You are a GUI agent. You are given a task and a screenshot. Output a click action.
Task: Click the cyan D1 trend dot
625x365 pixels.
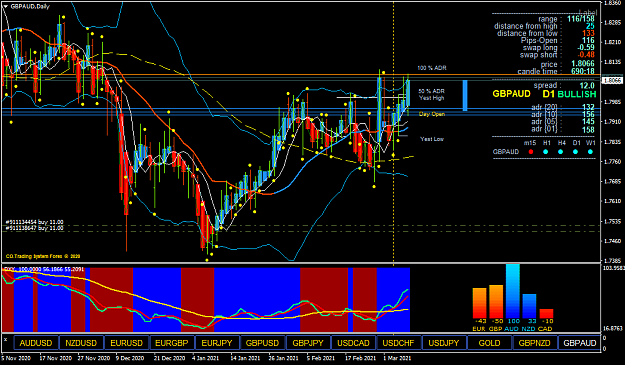tap(575, 152)
